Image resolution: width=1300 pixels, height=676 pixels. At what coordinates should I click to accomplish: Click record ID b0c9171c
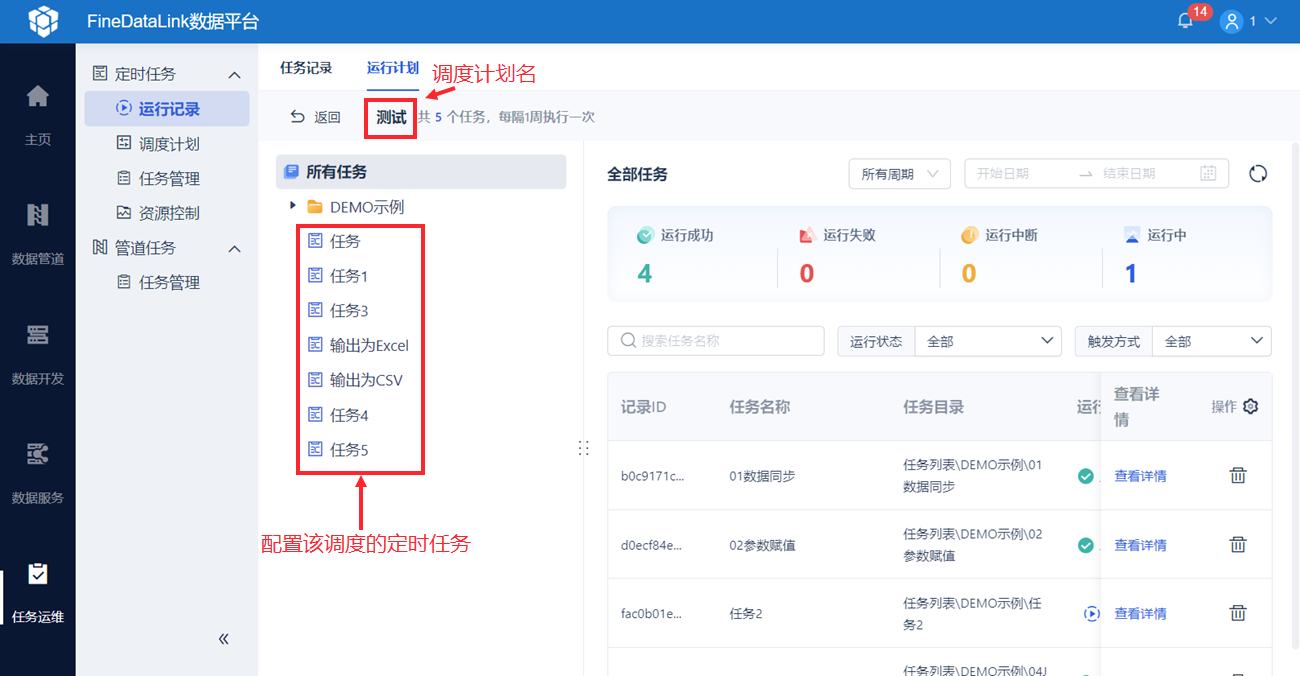coord(653,476)
